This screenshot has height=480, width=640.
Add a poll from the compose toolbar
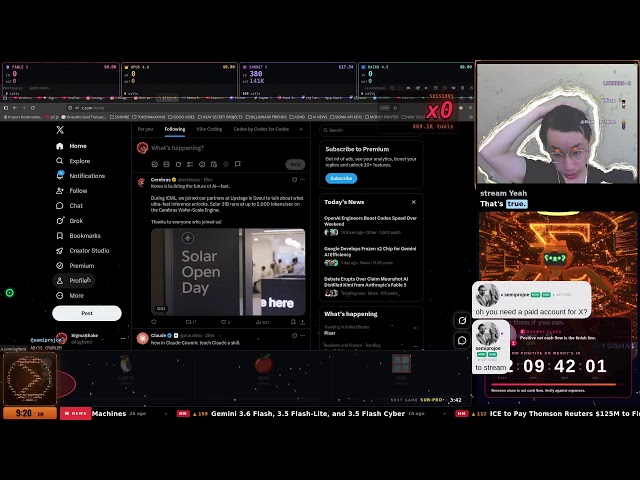[190, 164]
